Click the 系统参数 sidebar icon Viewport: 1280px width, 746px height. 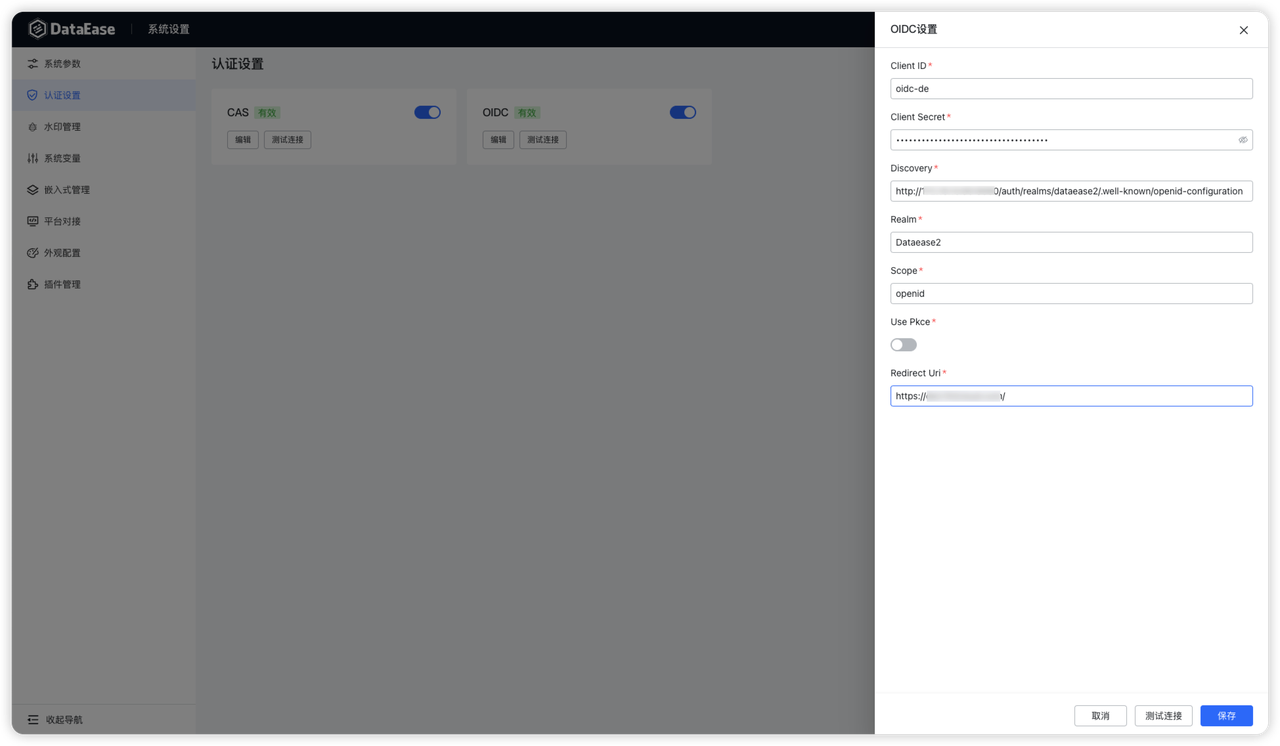pos(32,64)
